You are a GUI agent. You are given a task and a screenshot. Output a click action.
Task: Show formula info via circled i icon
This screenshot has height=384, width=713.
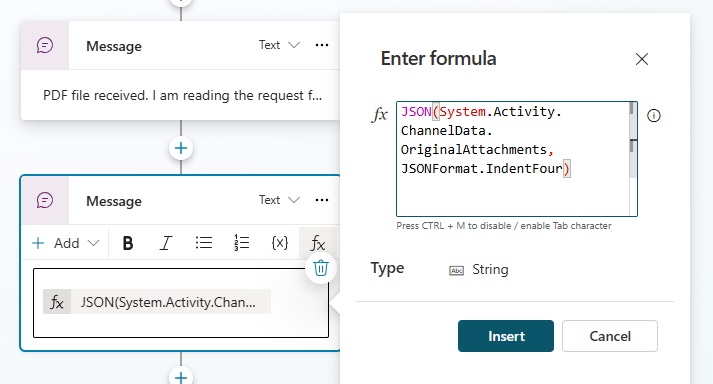click(653, 116)
